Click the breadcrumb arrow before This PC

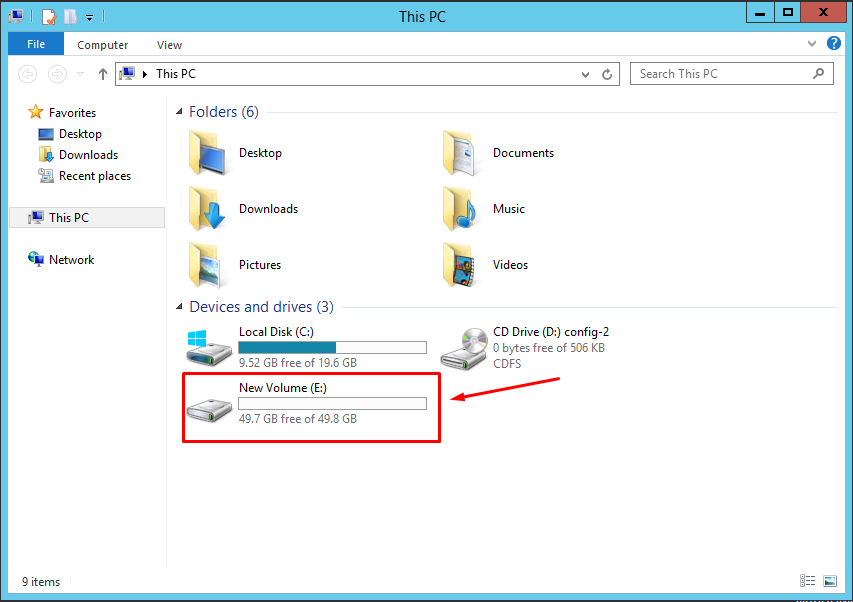pos(145,74)
